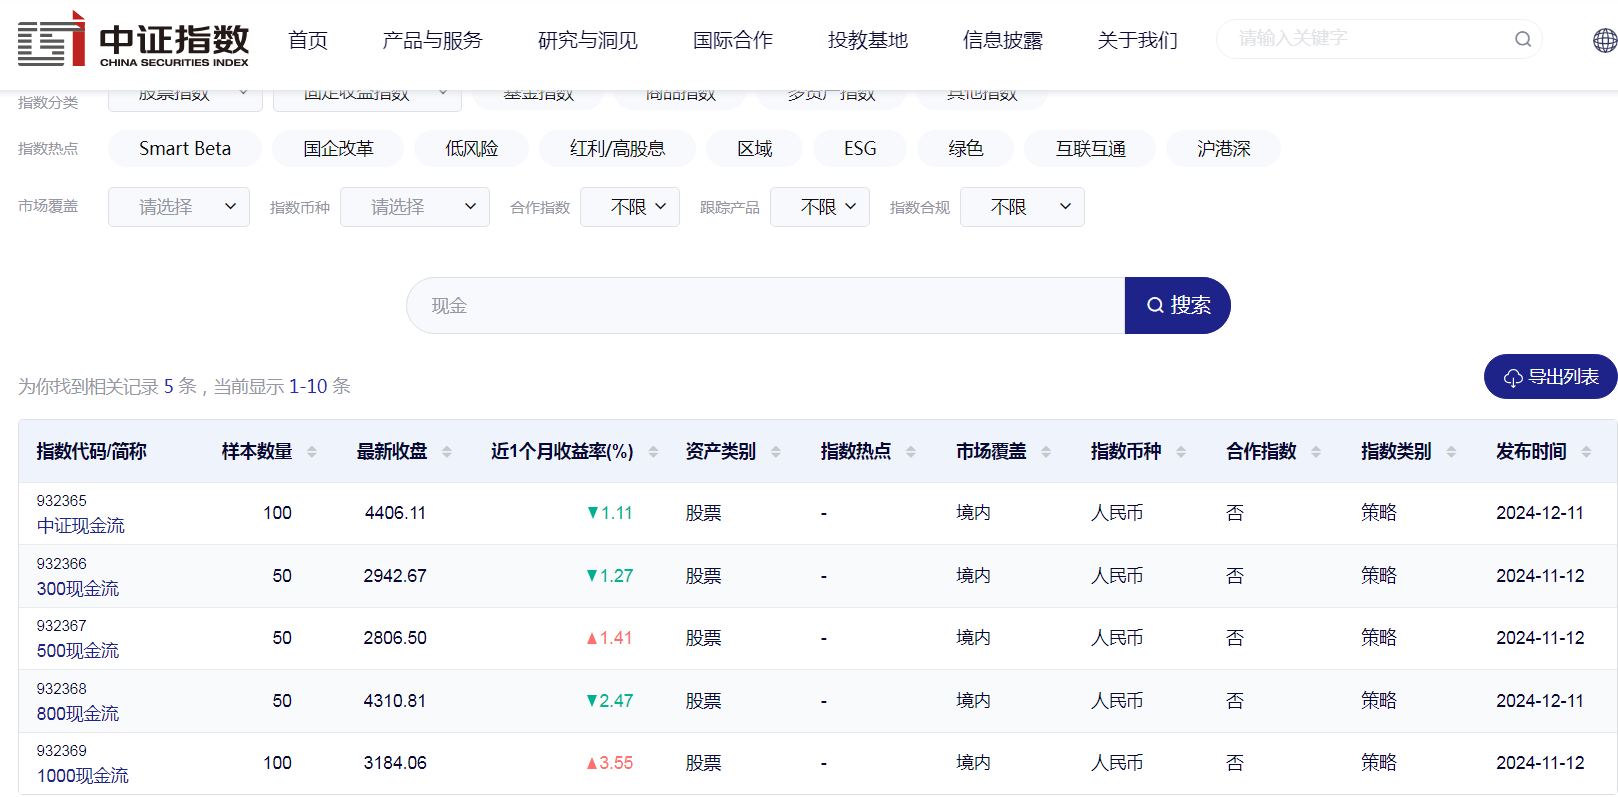This screenshot has width=1618, height=797.
Task: Open the 市场覆盖 dropdown
Action: point(179,207)
